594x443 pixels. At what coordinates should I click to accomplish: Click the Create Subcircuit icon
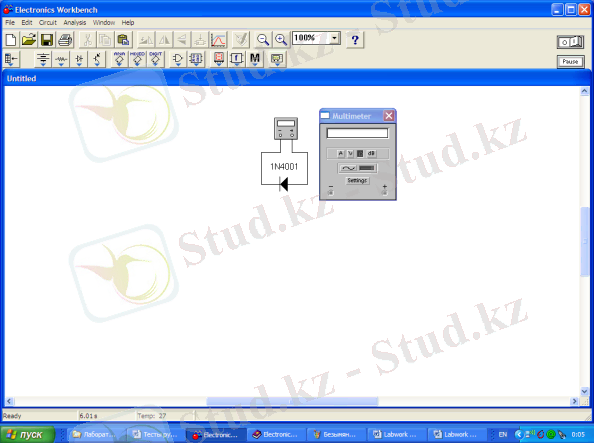click(x=200, y=39)
